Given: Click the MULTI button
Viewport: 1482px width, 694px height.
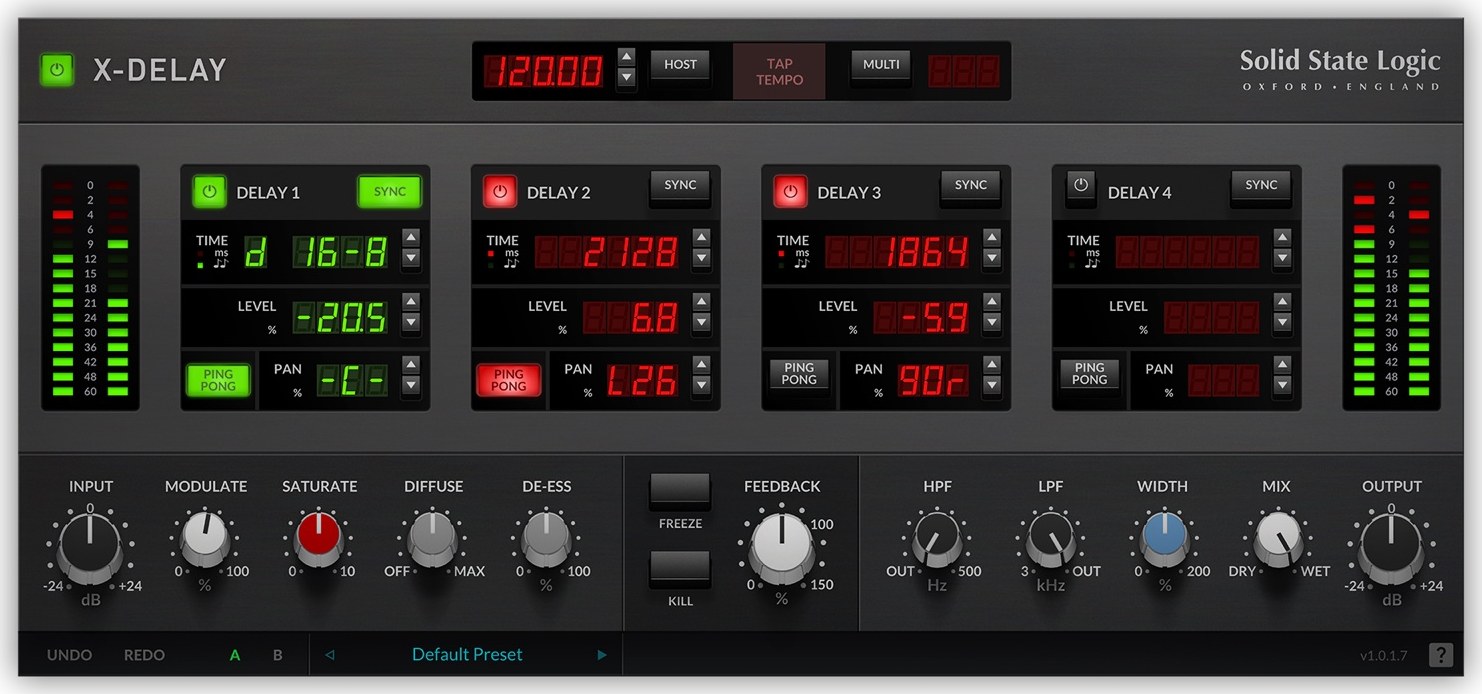Looking at the screenshot, I should point(881,65).
